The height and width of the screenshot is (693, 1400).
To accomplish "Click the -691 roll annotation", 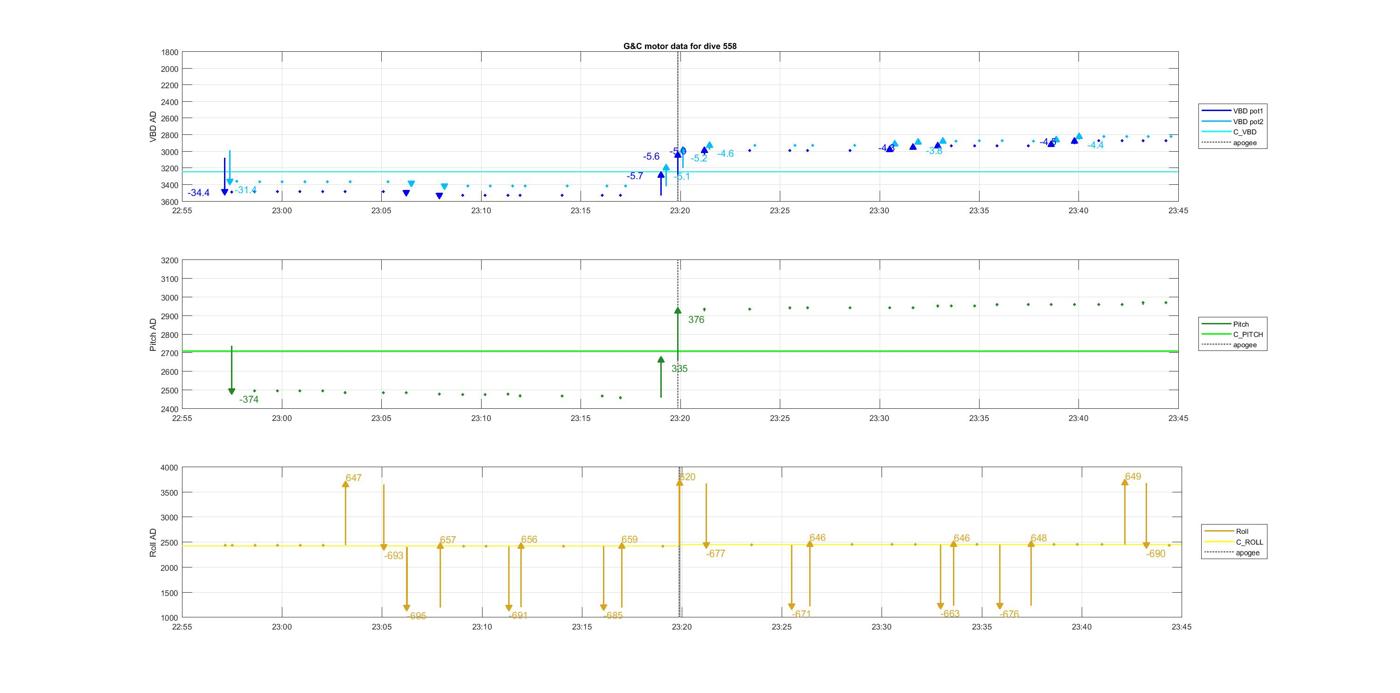I will (517, 616).
